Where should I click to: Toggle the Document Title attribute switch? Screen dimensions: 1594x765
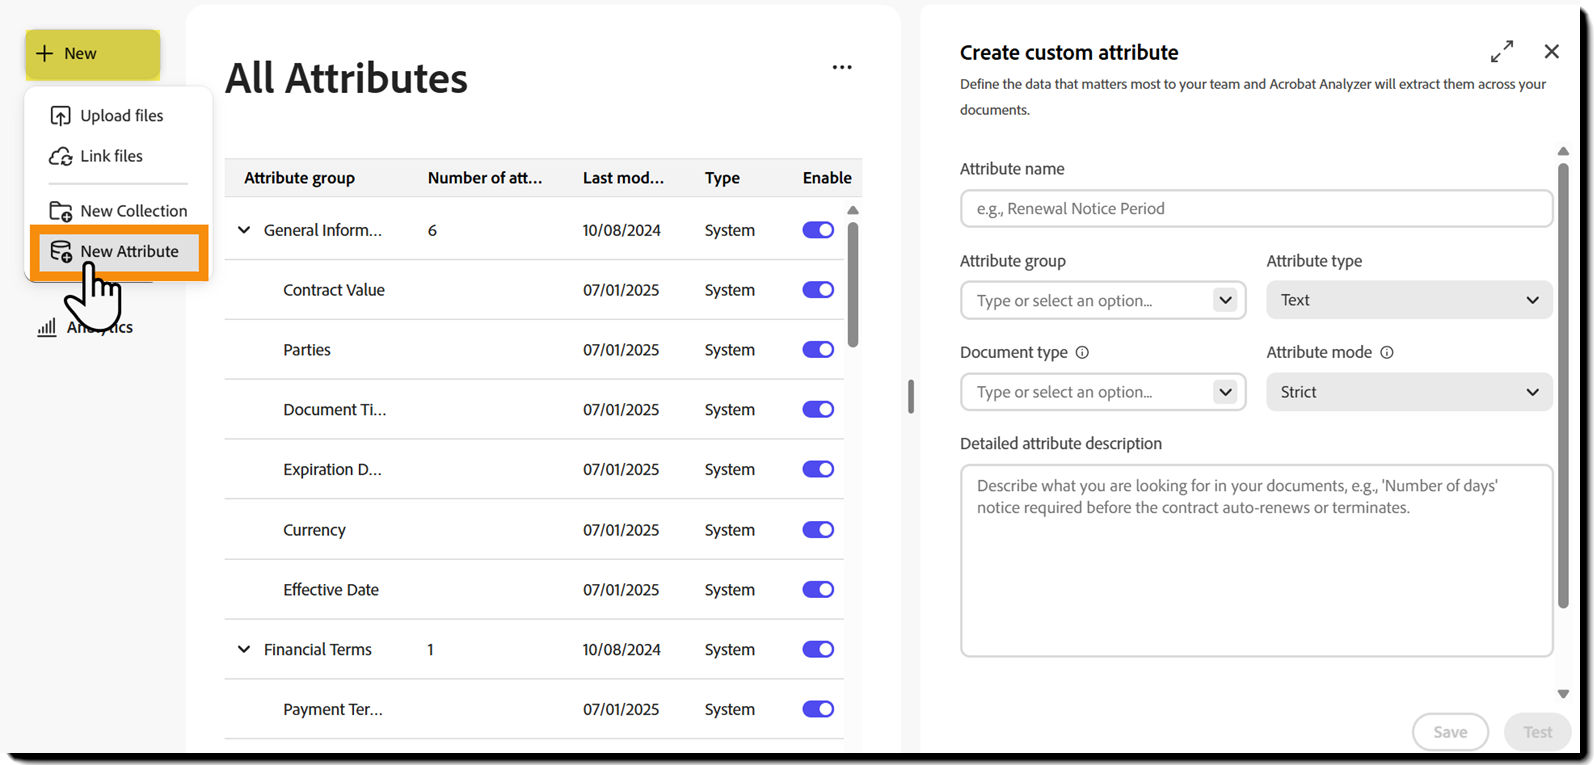pyautogui.click(x=818, y=409)
